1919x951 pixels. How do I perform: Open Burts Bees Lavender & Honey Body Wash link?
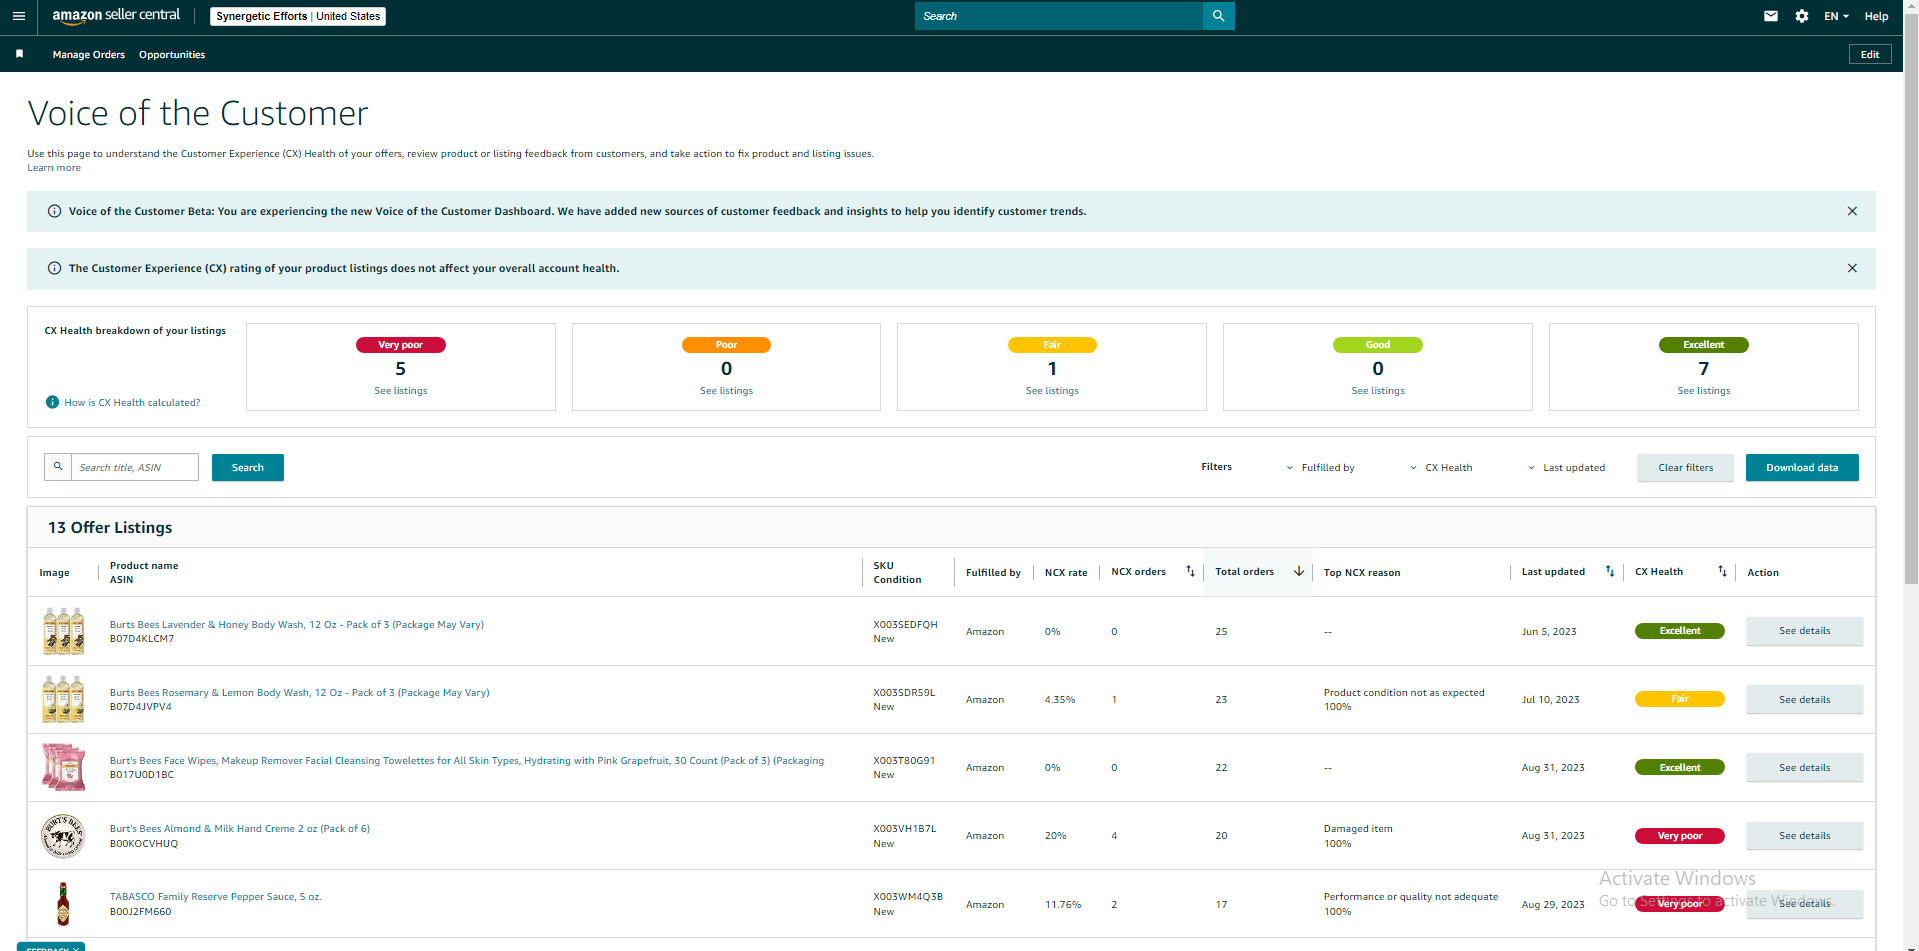tap(297, 624)
